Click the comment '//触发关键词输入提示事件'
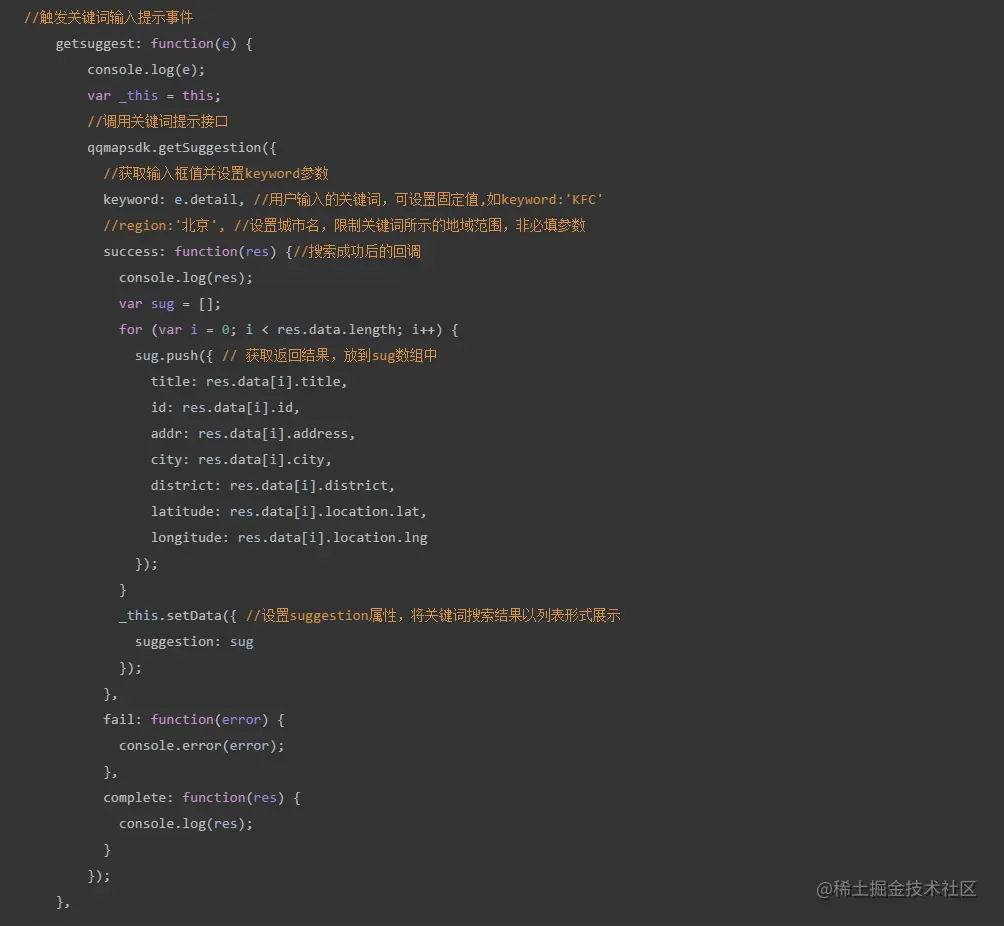The width and height of the screenshot is (1004, 926). click(108, 17)
